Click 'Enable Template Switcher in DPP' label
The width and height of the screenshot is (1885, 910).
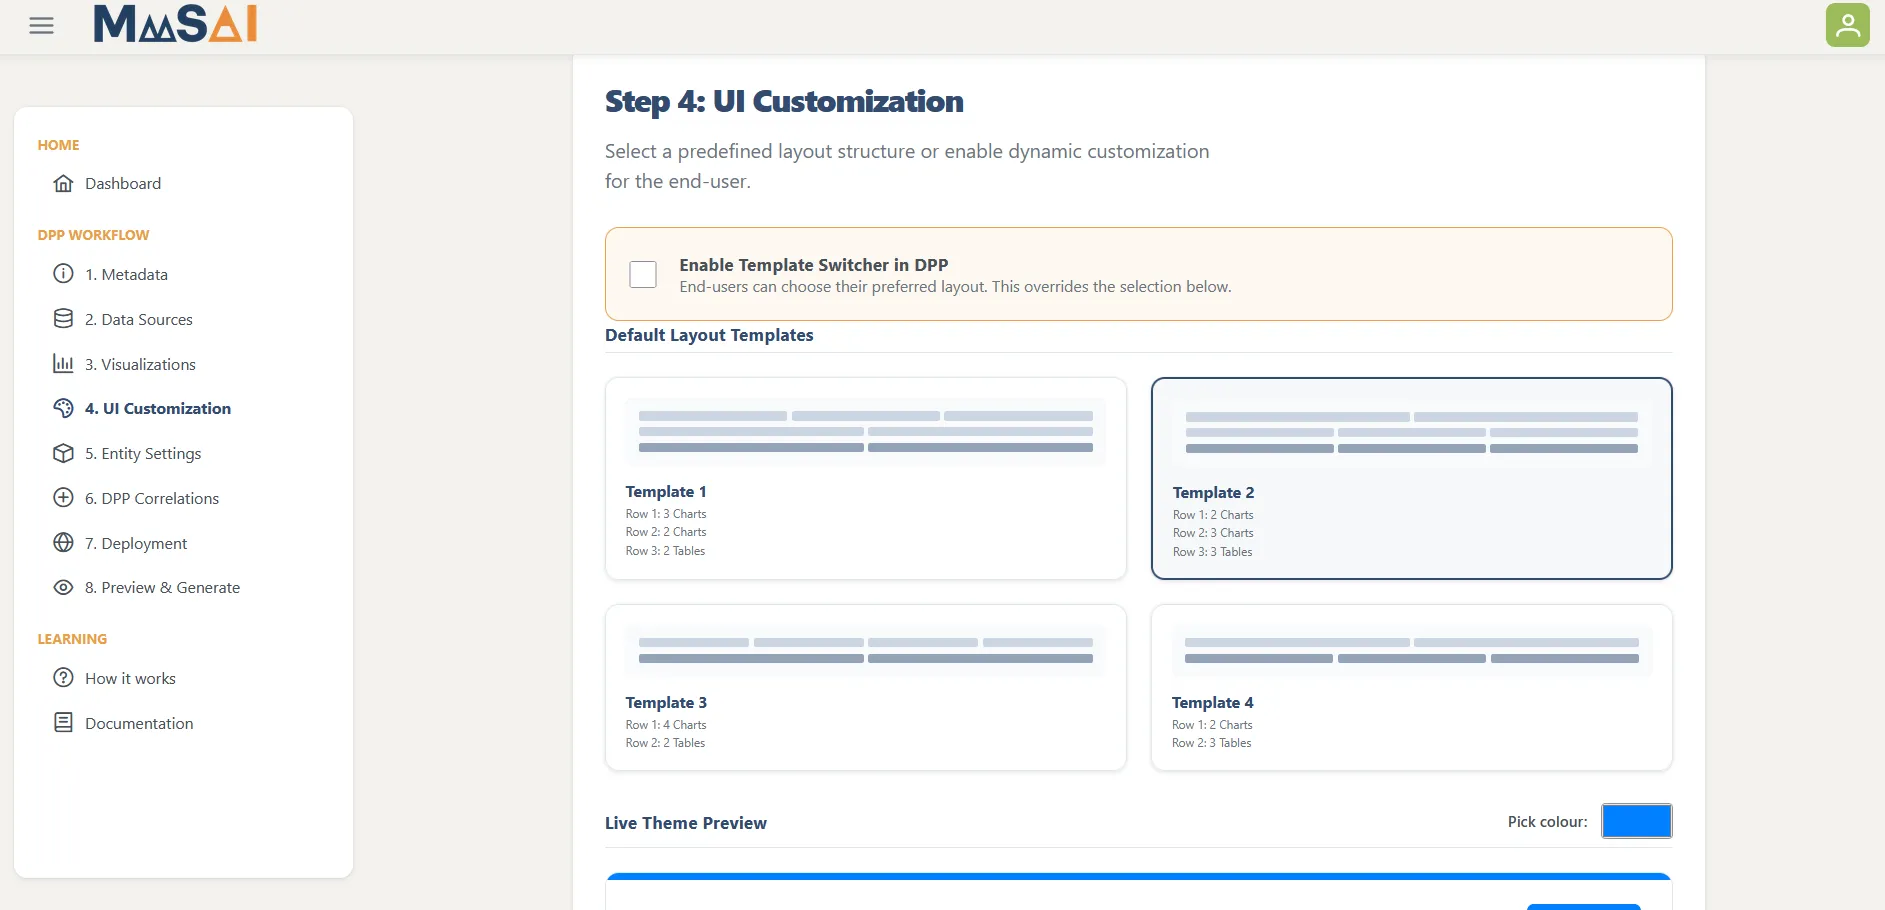tap(814, 265)
